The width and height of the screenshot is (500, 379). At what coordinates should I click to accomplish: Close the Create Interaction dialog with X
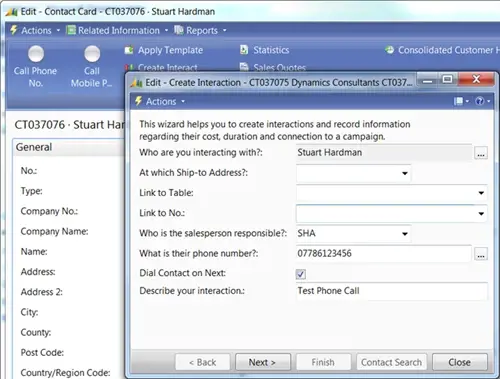(476, 79)
